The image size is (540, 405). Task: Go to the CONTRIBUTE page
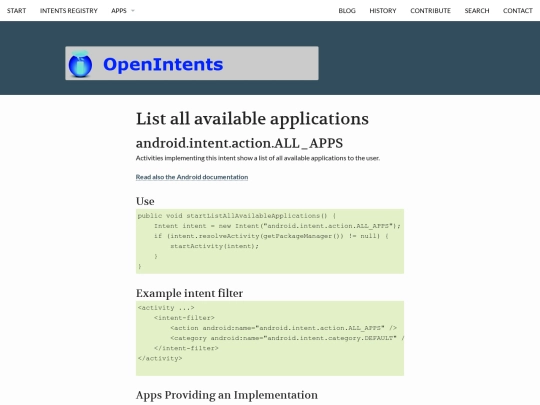tap(430, 11)
